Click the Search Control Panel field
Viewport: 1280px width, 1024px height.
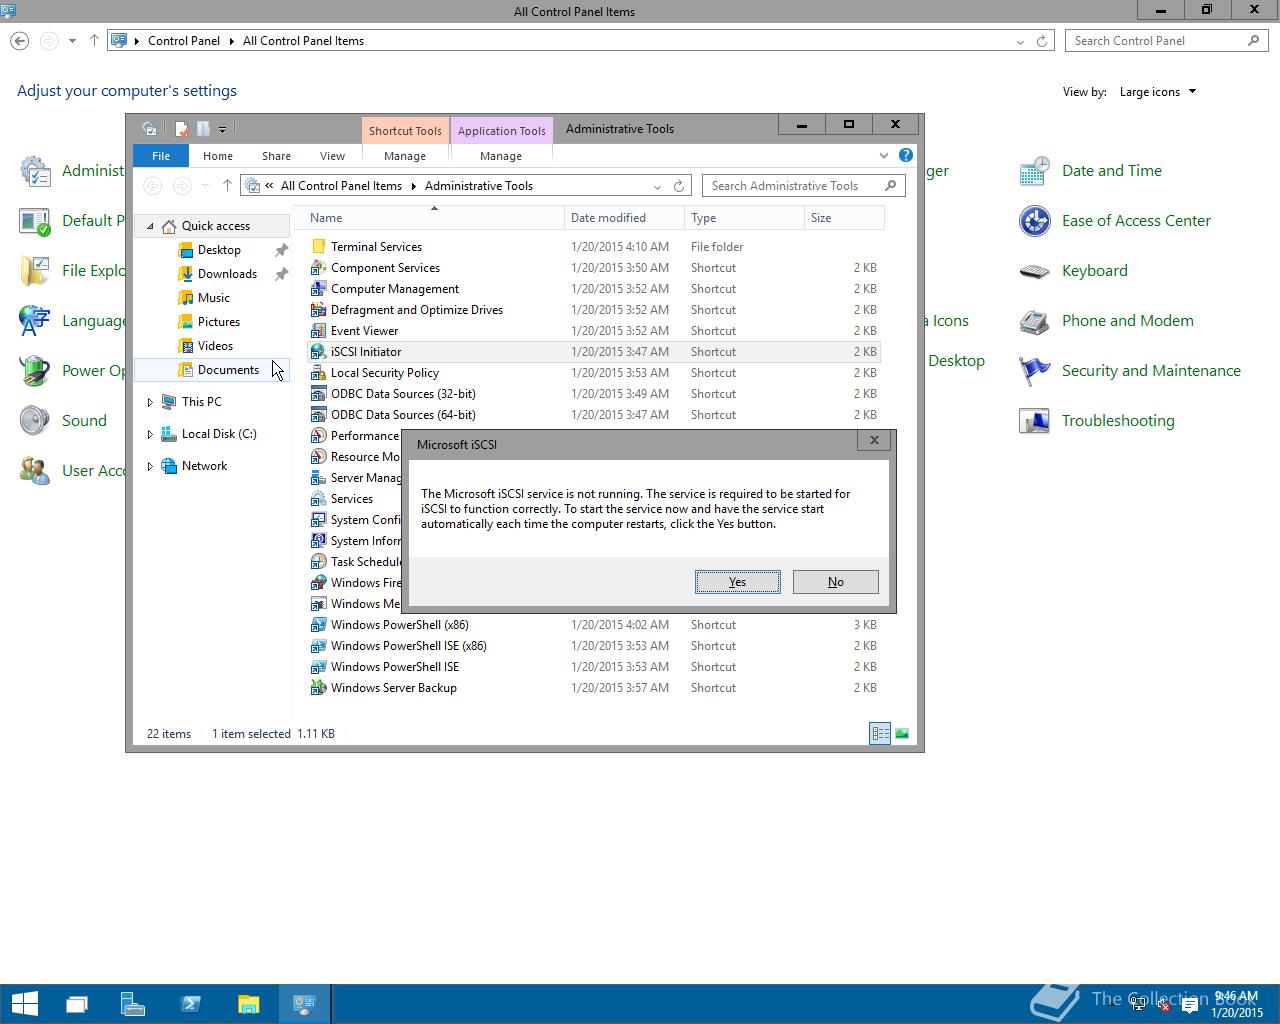click(x=1167, y=41)
